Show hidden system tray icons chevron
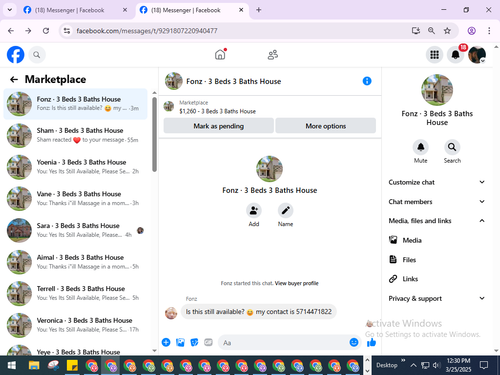The width and height of the screenshot is (500, 375). pyautogui.click(x=413, y=365)
